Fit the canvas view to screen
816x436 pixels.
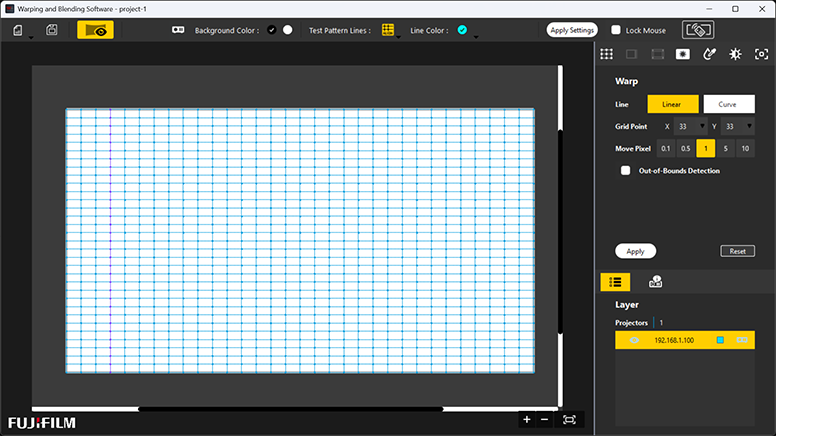click(570, 420)
